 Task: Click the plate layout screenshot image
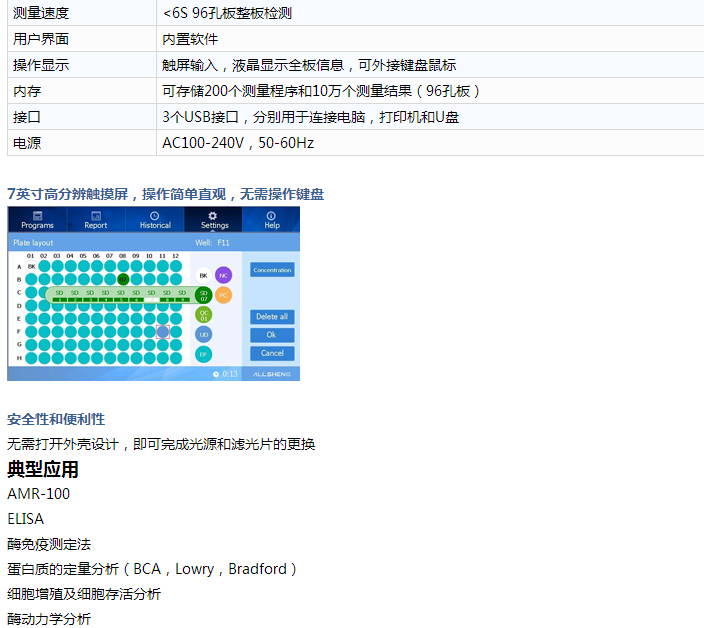click(x=153, y=293)
